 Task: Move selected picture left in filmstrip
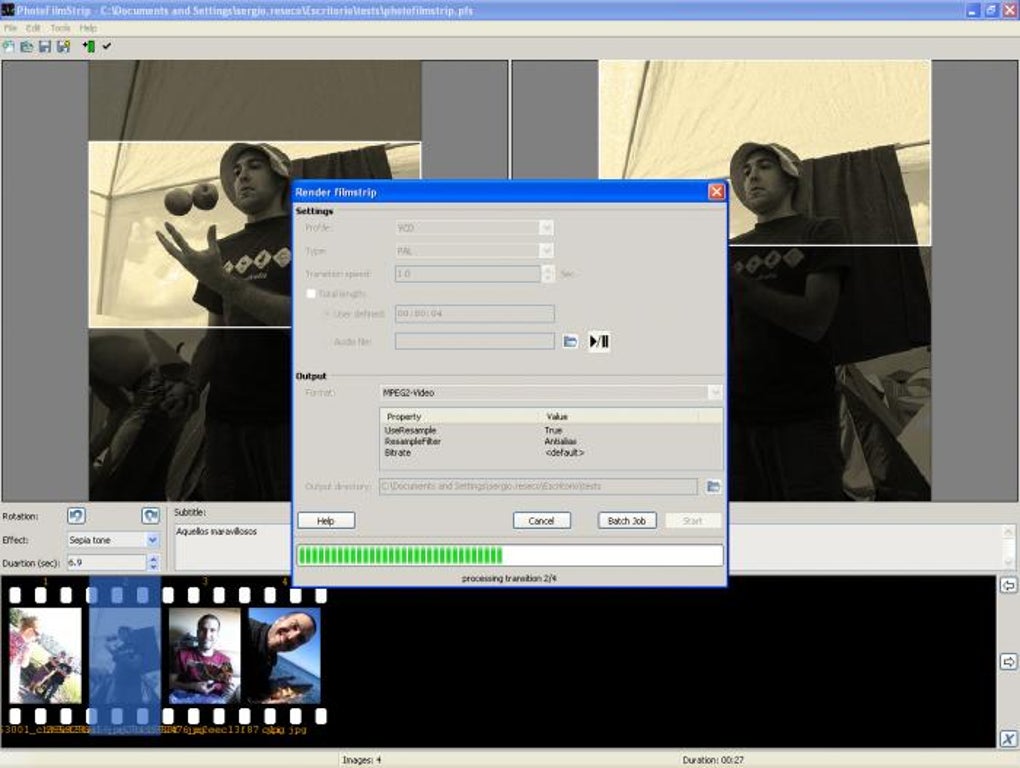[x=1008, y=585]
